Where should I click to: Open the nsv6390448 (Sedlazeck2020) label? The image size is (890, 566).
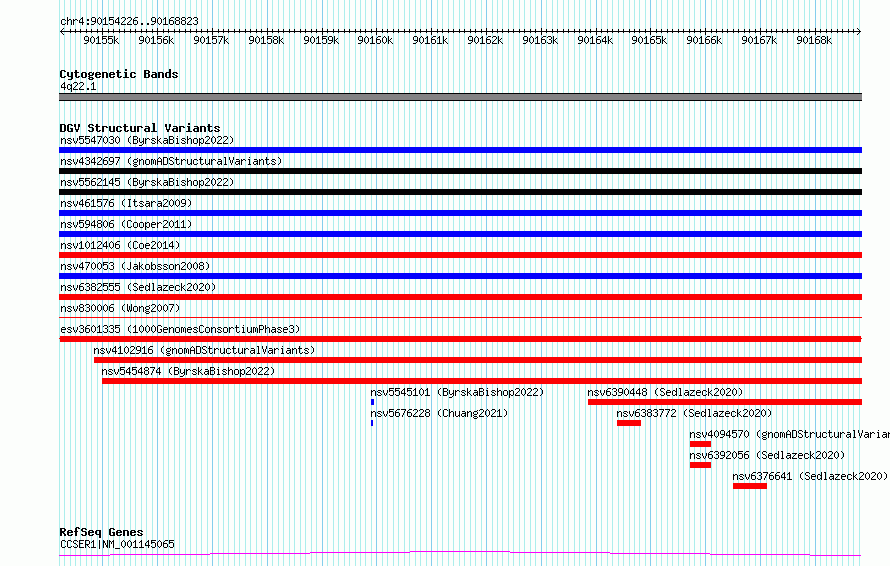click(x=665, y=392)
